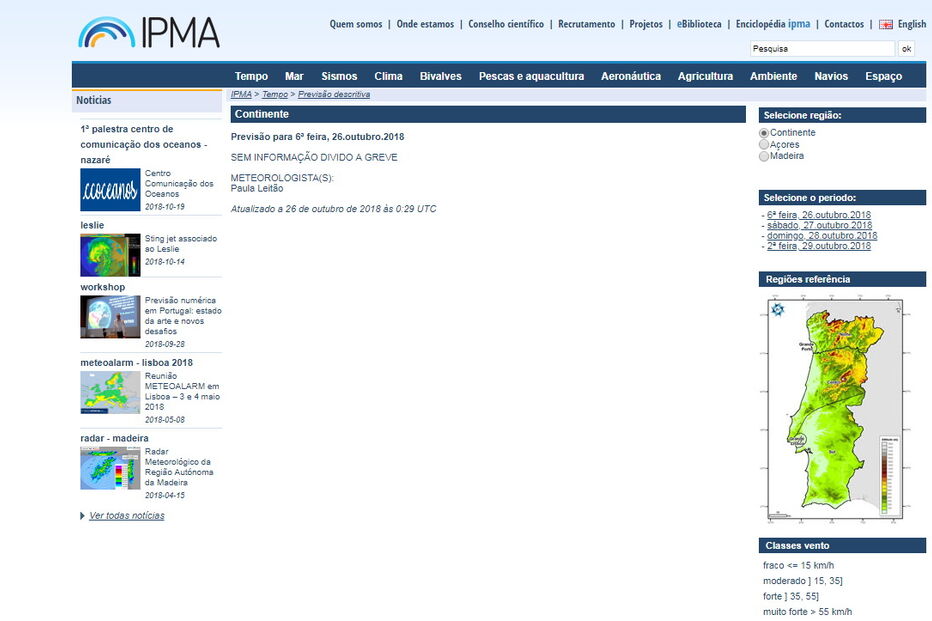
Task: Go to Previsão descritiva breadcrumb link
Action: [x=333, y=94]
